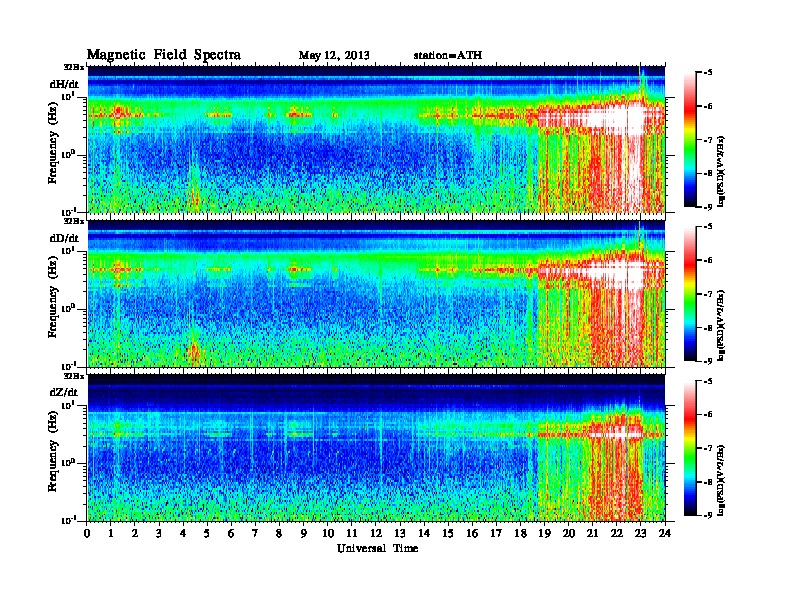Click the -5 tick on dH/dt color scale
The image size is (792, 612).
[x=708, y=72]
